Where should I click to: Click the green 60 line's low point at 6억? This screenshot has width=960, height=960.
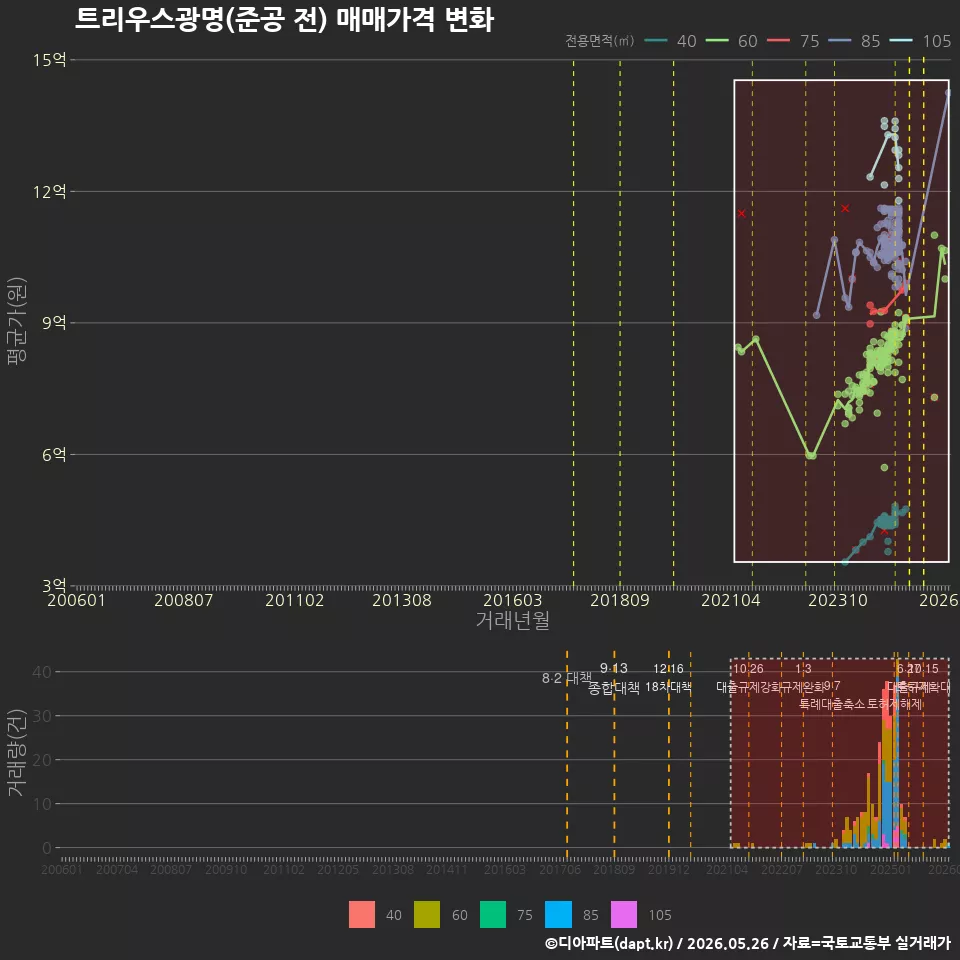(x=811, y=456)
